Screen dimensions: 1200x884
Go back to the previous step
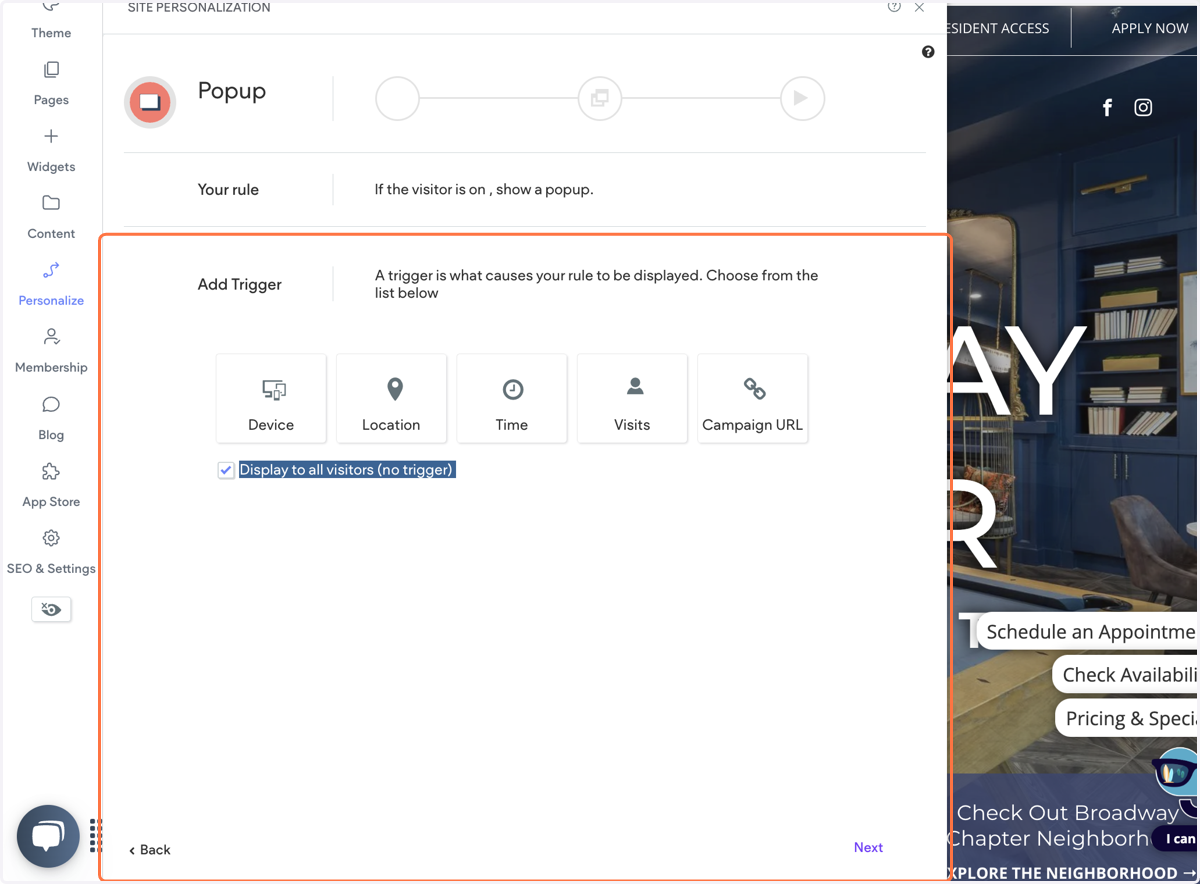pos(150,850)
